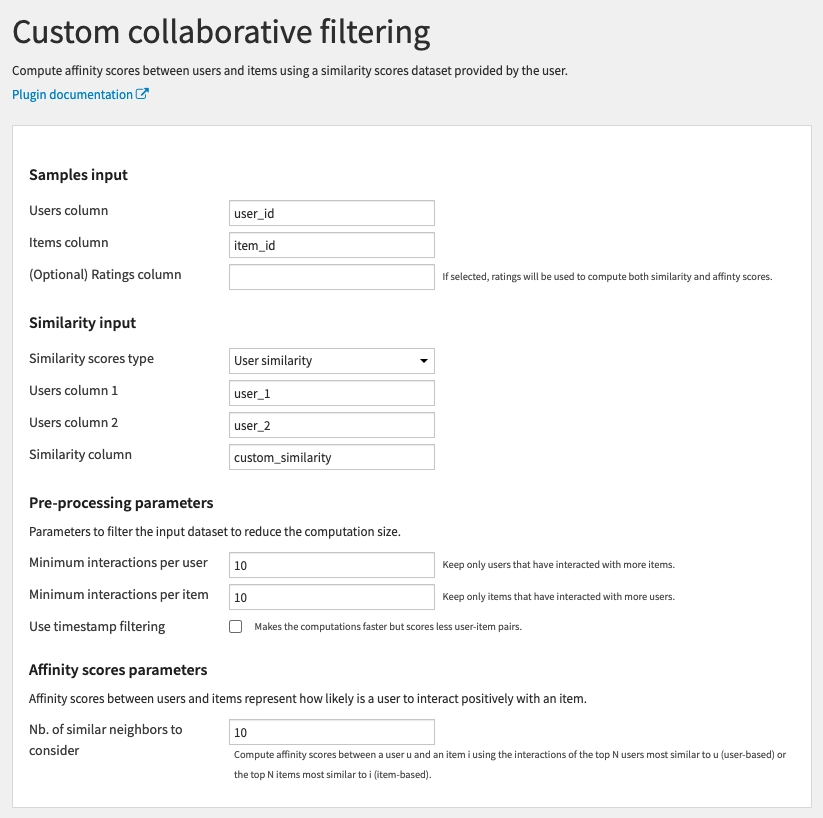
Task: Click the "Use timestamp filtering" label text
Action: [97, 627]
